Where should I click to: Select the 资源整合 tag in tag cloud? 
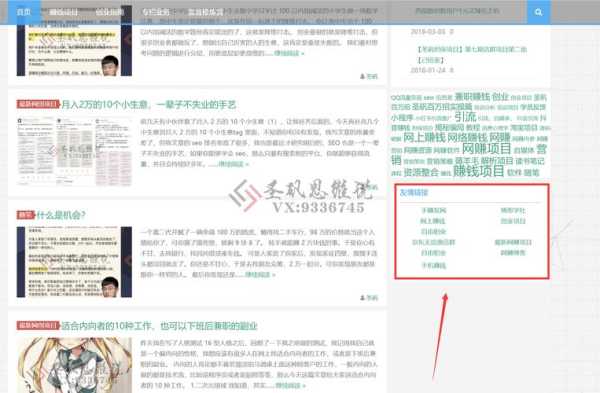(x=421, y=172)
